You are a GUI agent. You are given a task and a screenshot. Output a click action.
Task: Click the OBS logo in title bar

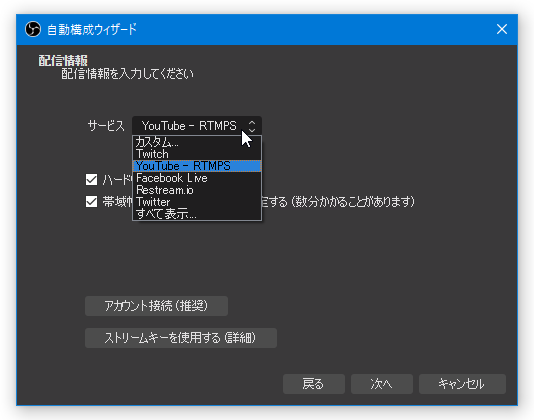33,29
